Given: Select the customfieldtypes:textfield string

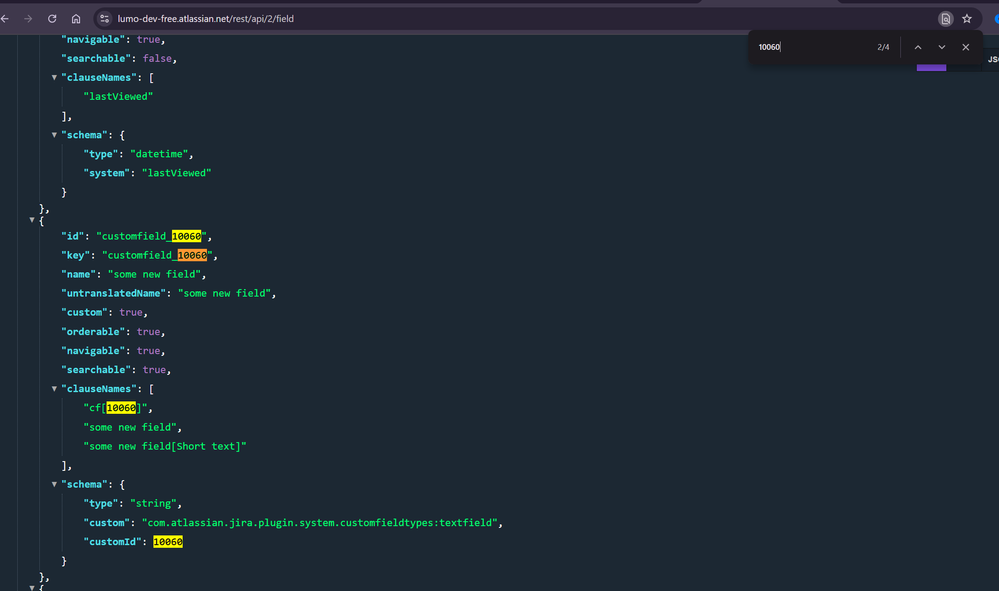Looking at the screenshot, I should tap(320, 523).
